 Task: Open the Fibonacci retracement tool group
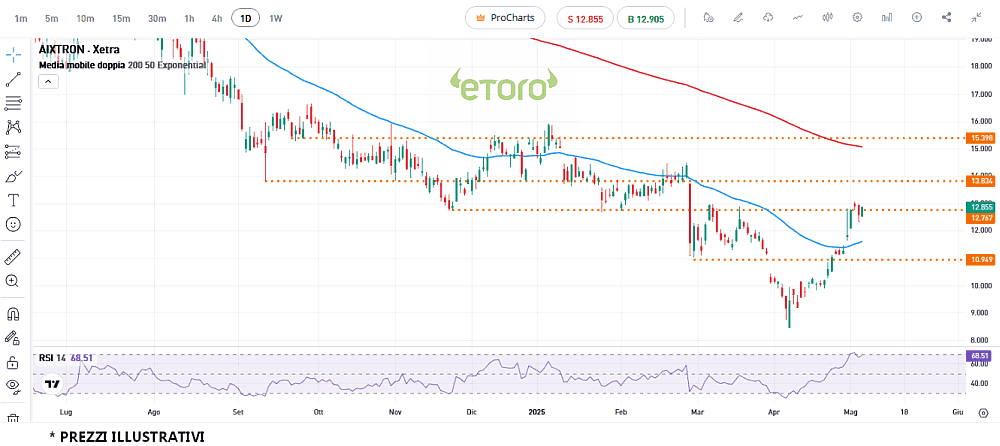point(13,103)
